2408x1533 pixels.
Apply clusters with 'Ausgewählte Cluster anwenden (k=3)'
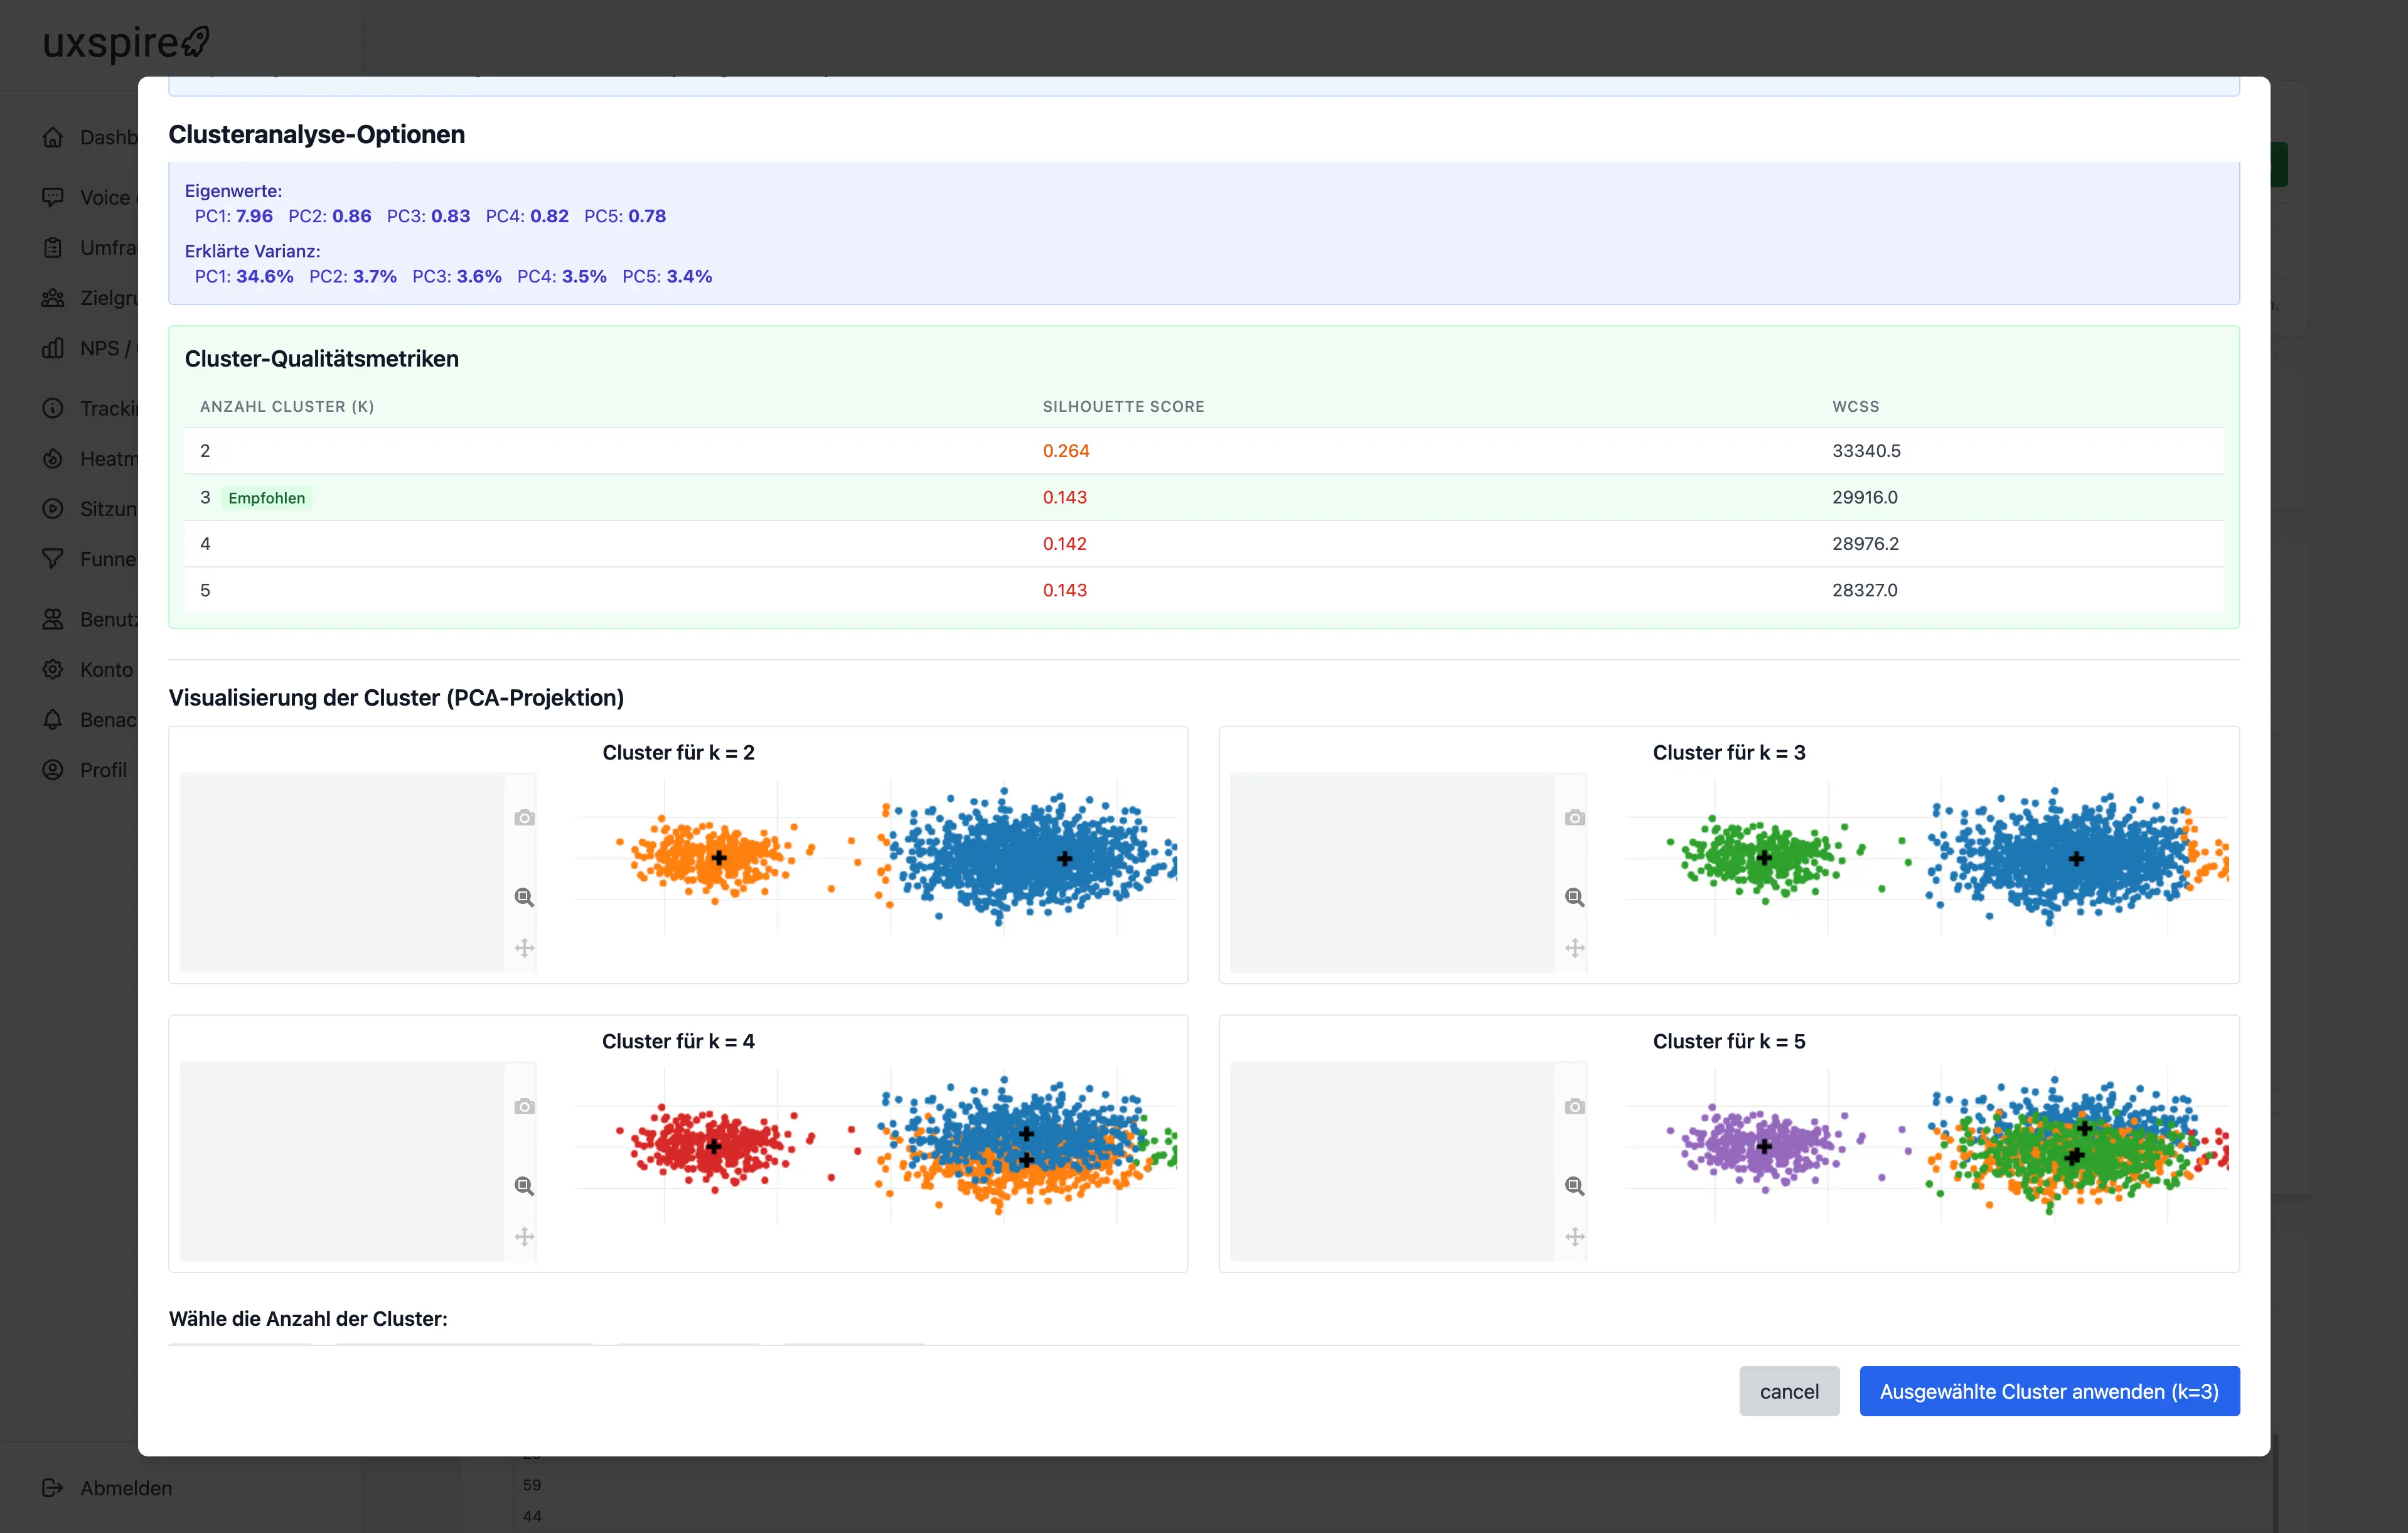tap(2049, 1391)
